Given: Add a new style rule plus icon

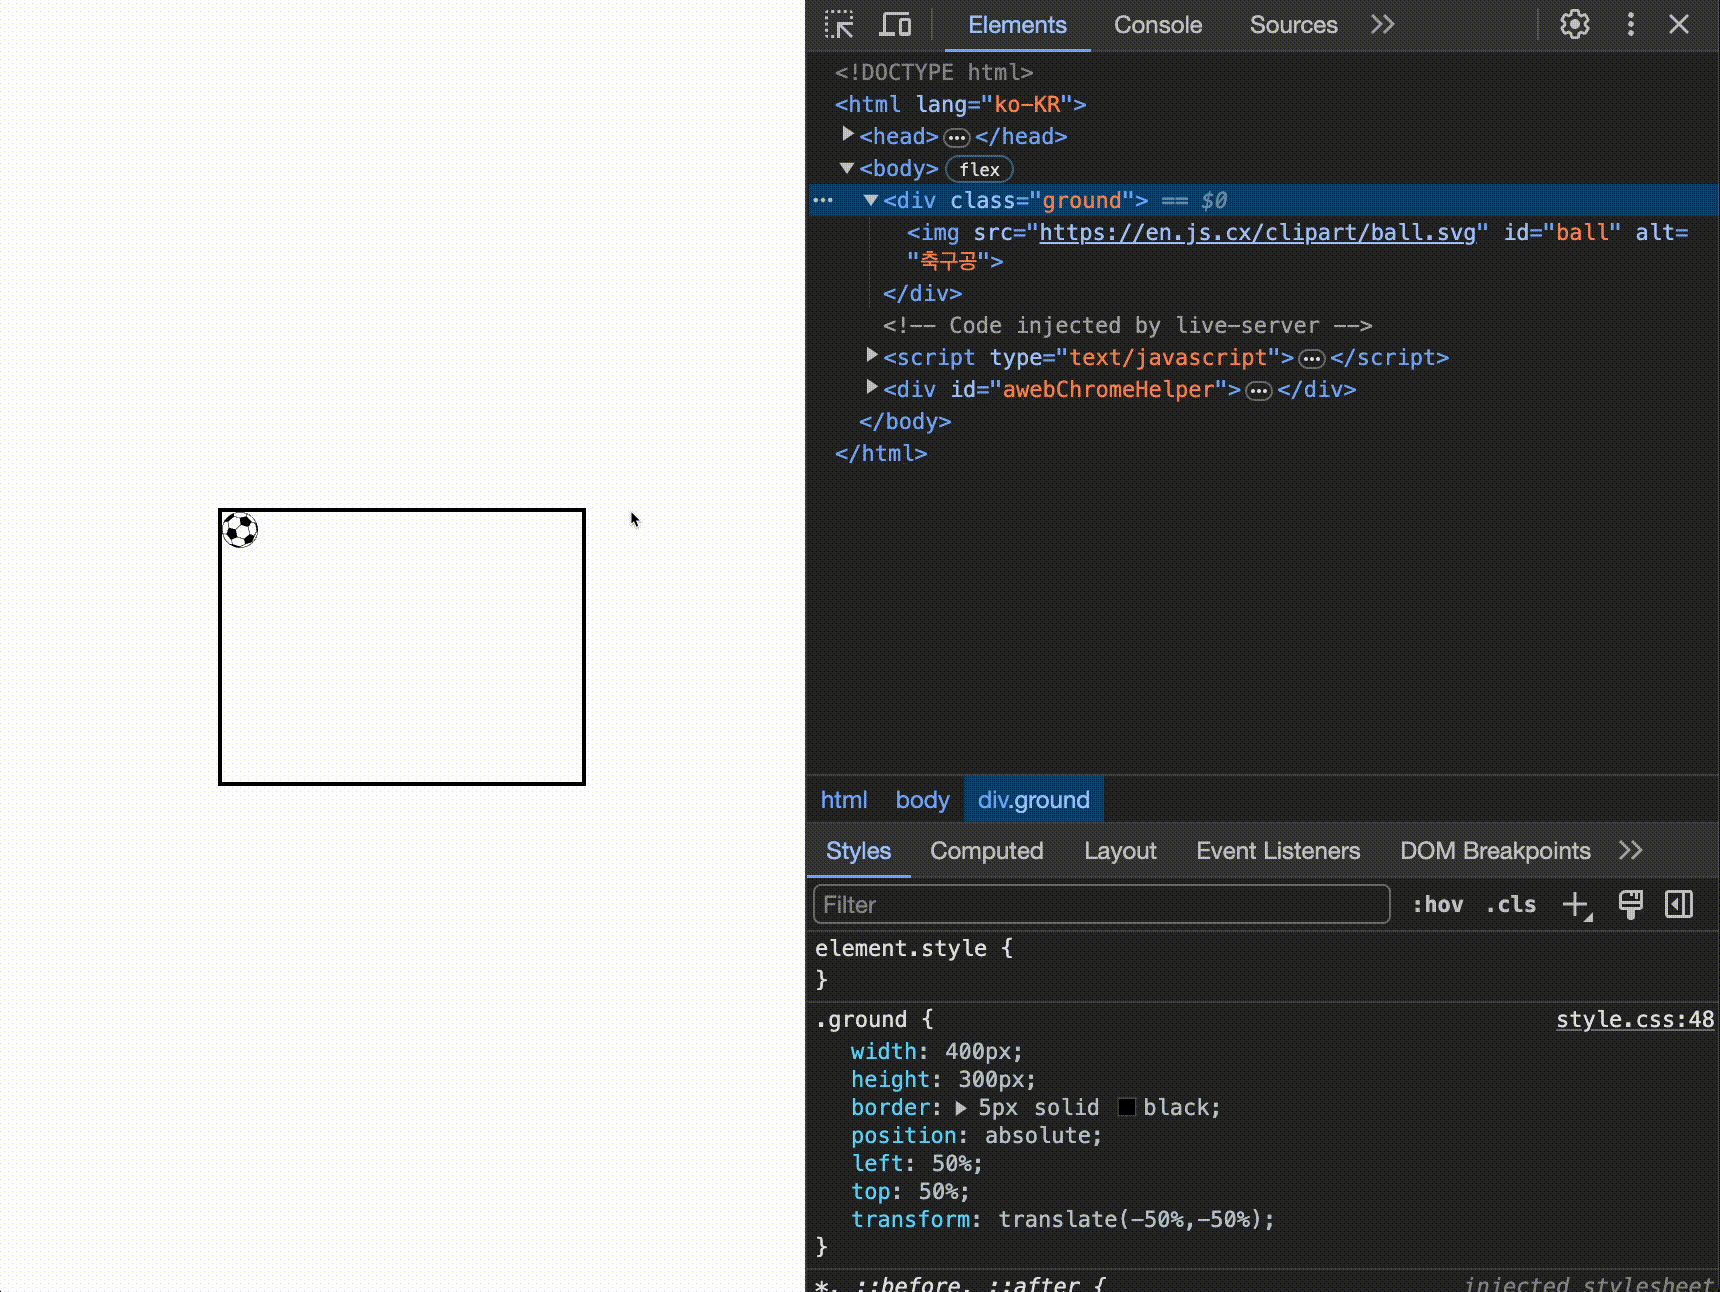Looking at the screenshot, I should click(1577, 905).
